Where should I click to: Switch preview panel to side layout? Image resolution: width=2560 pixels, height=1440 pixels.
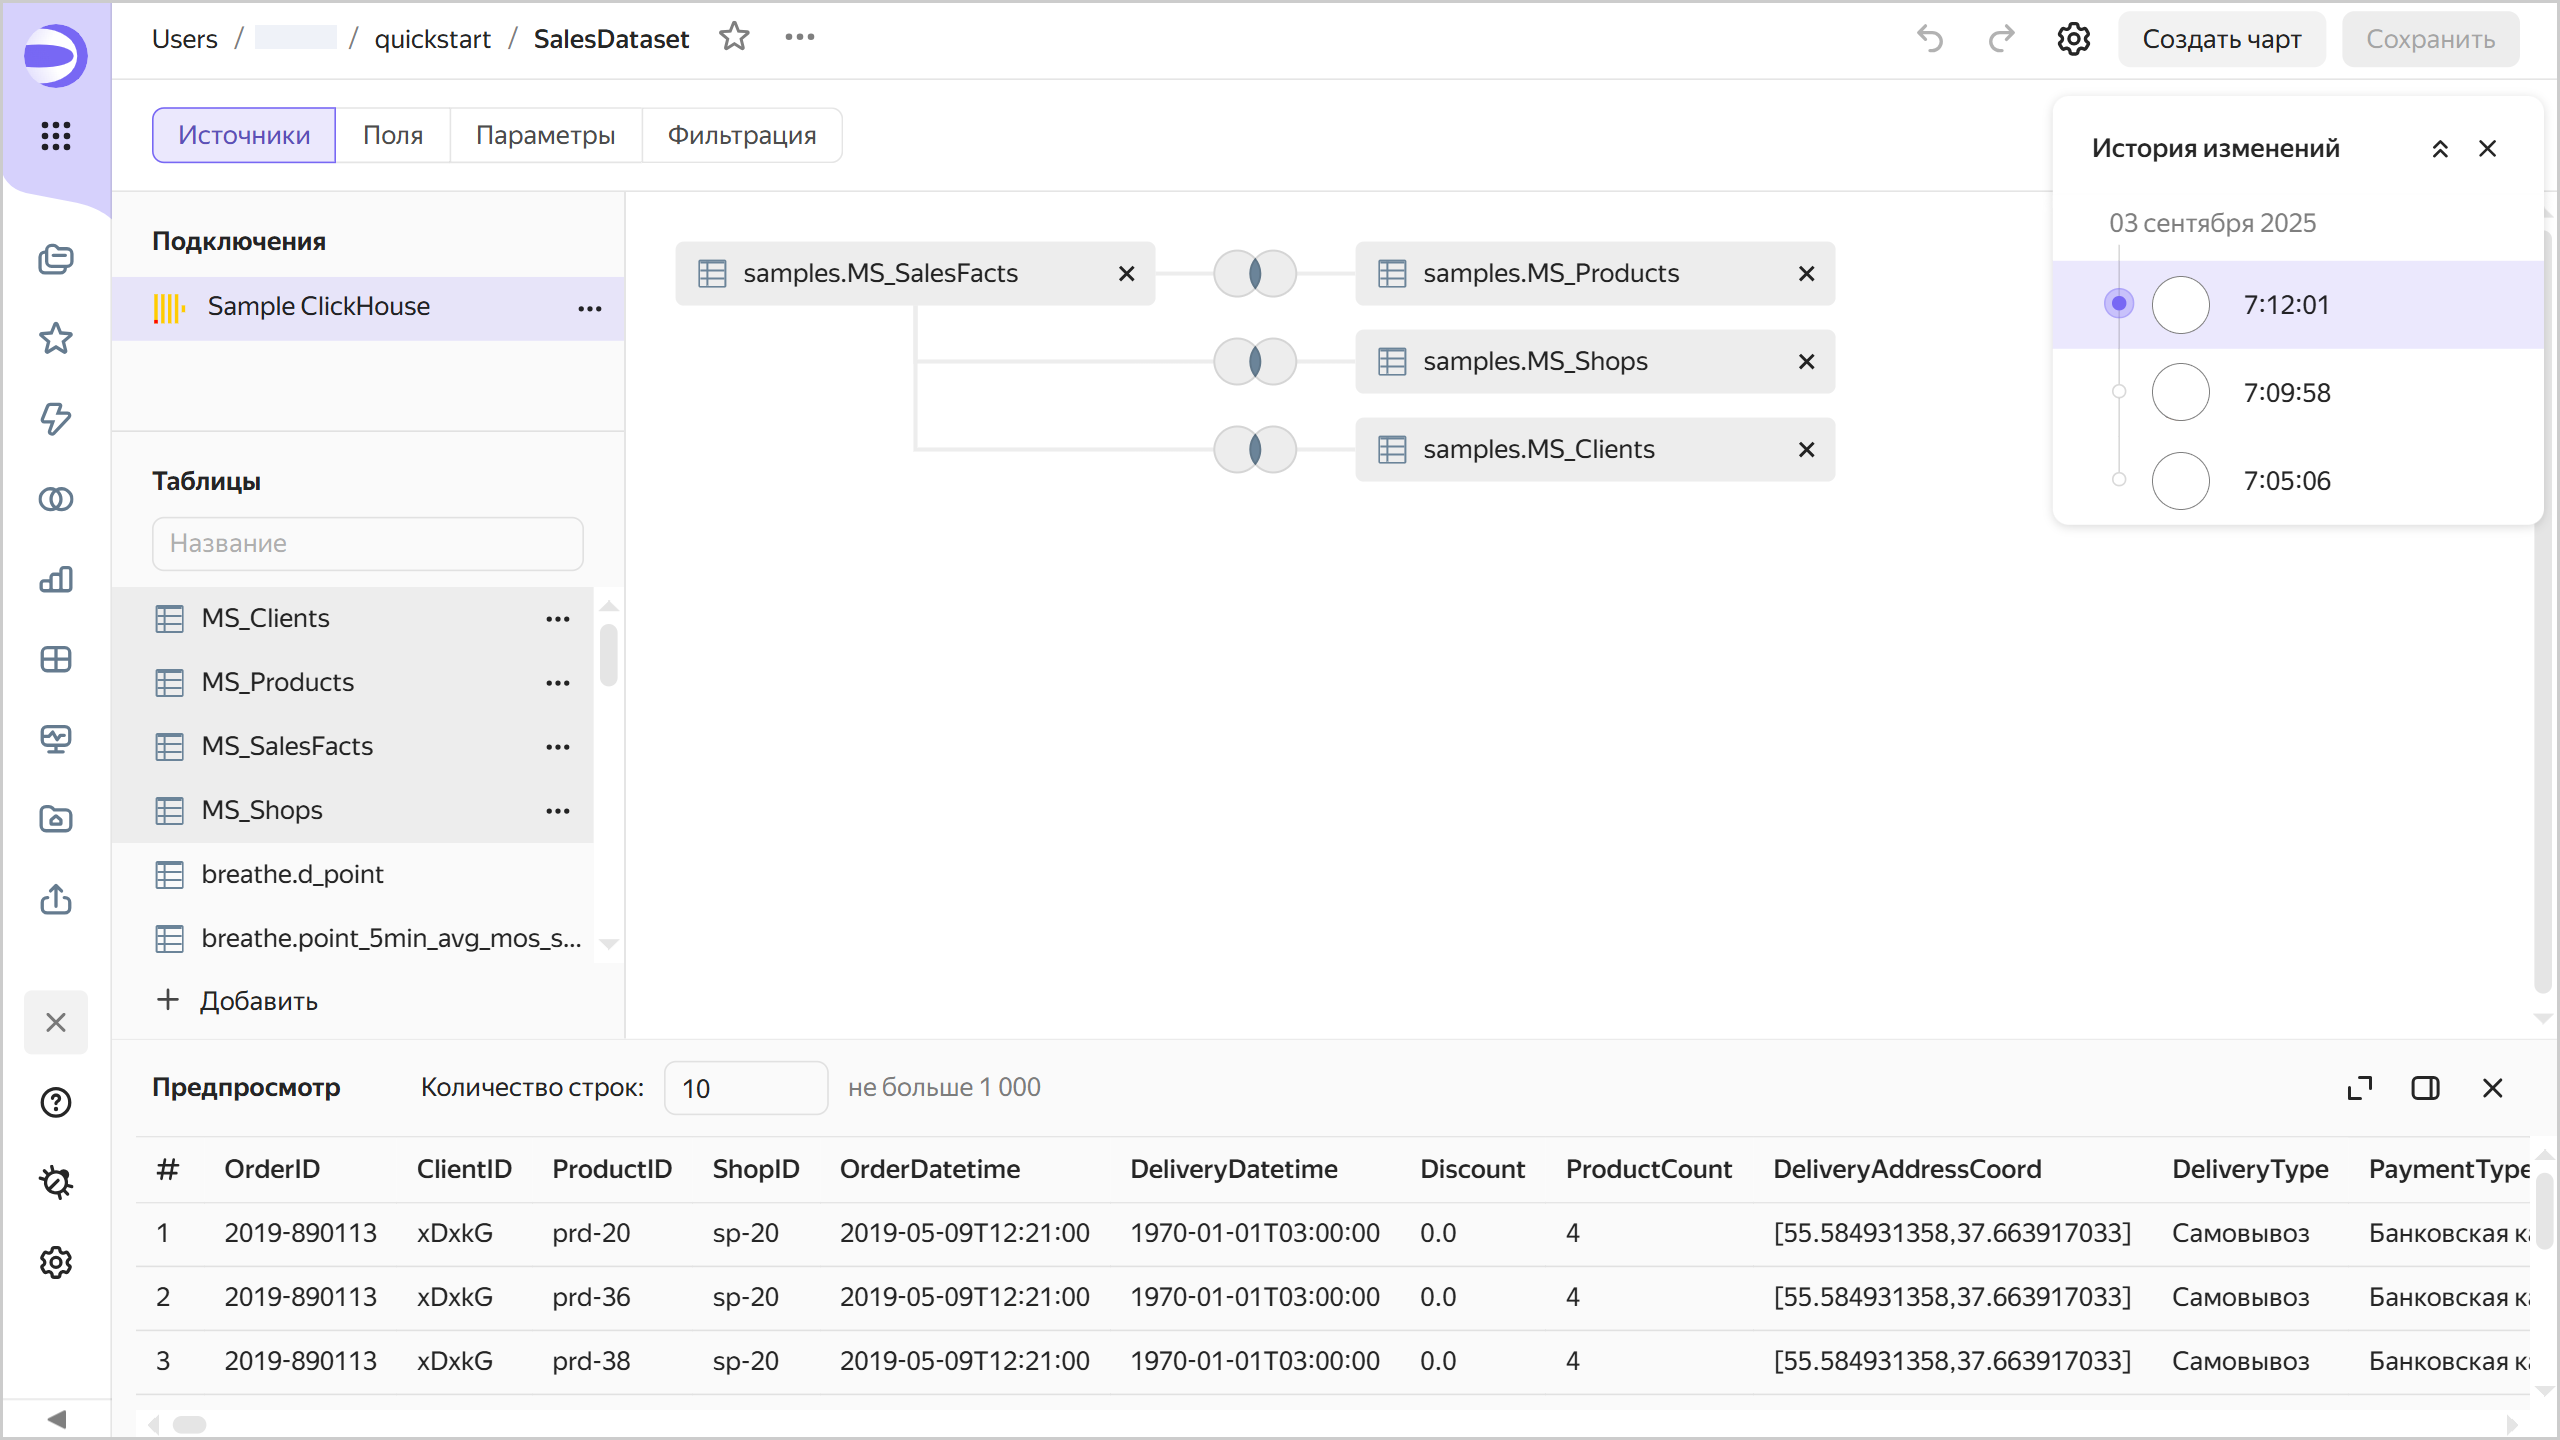[x=2425, y=1088]
